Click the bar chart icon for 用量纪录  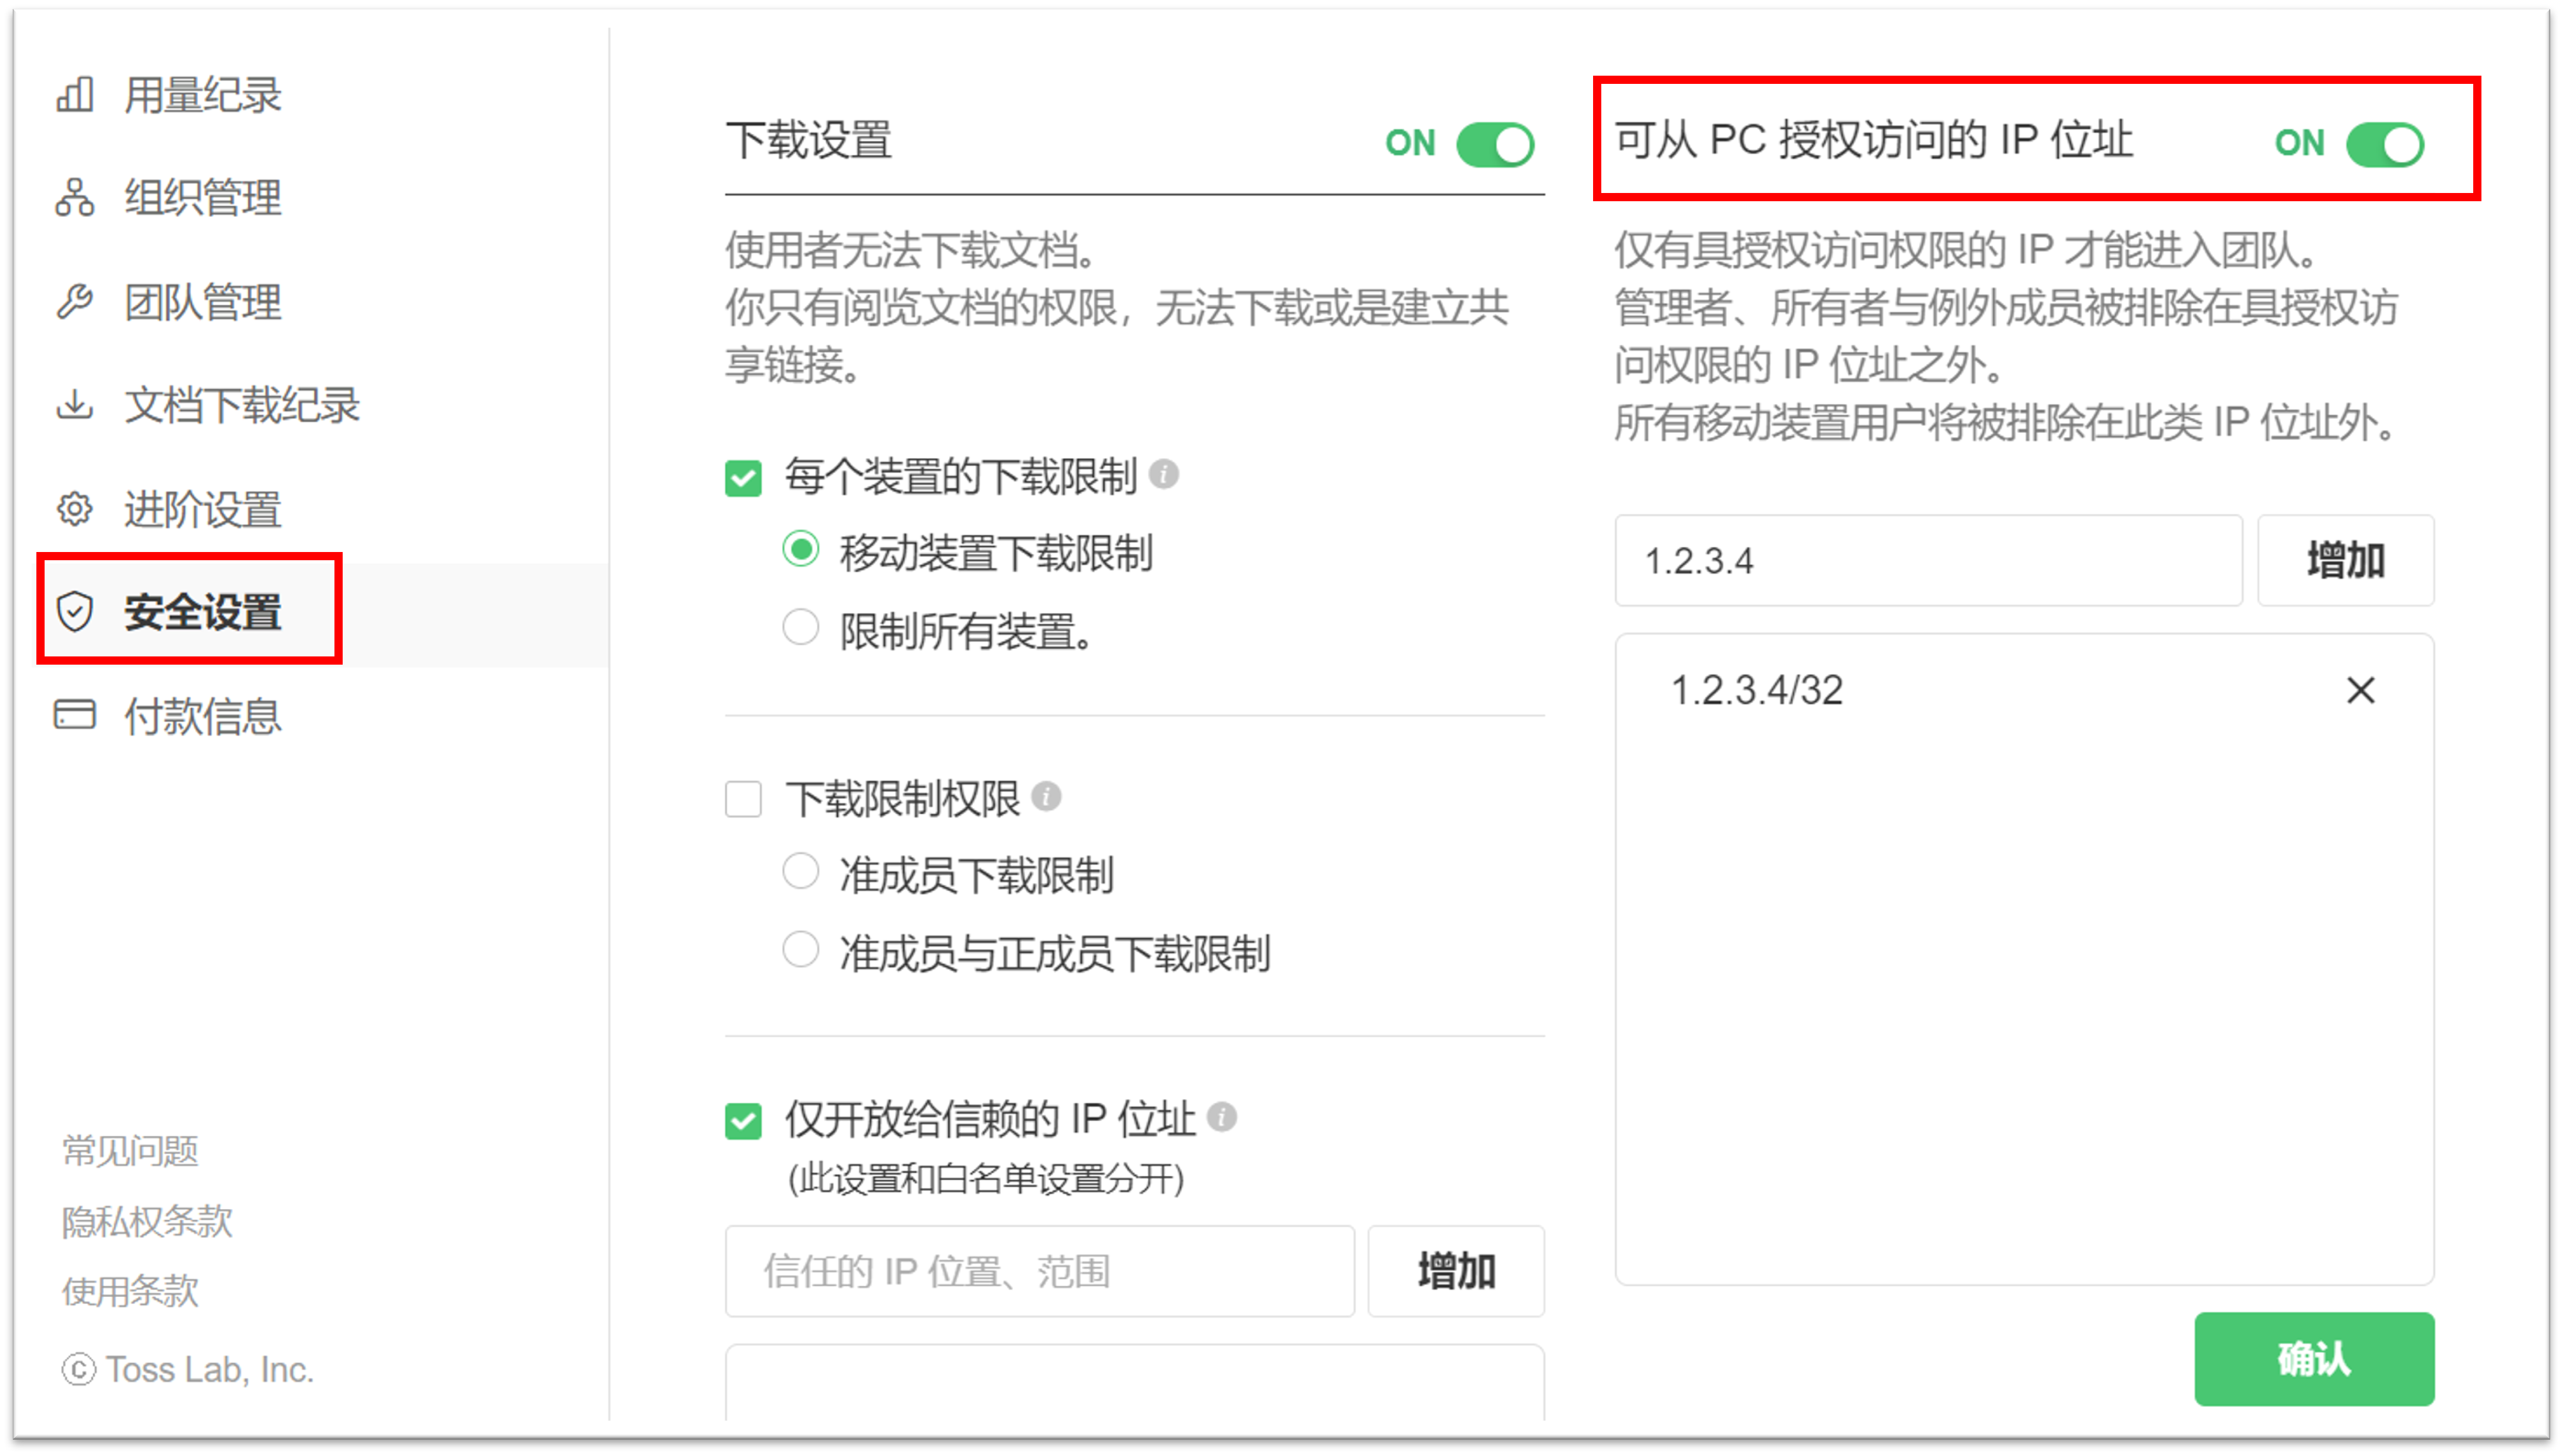[x=75, y=95]
